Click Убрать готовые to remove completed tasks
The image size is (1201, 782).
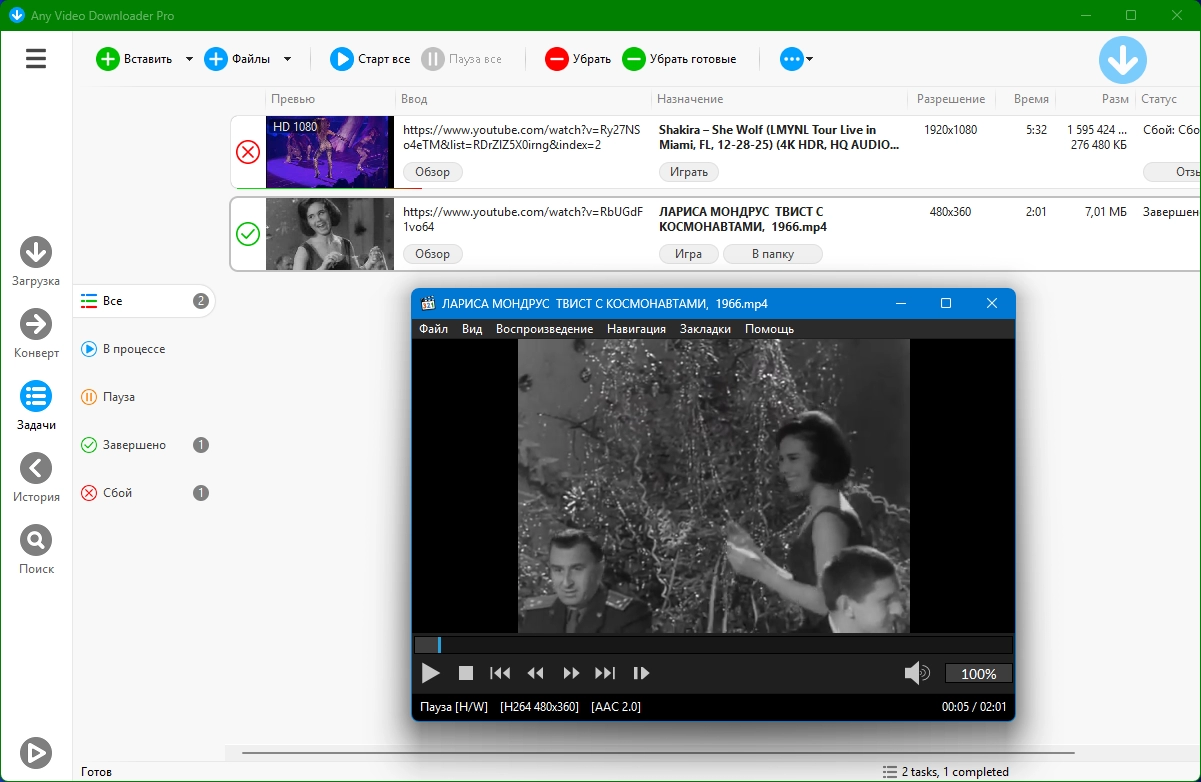(679, 59)
